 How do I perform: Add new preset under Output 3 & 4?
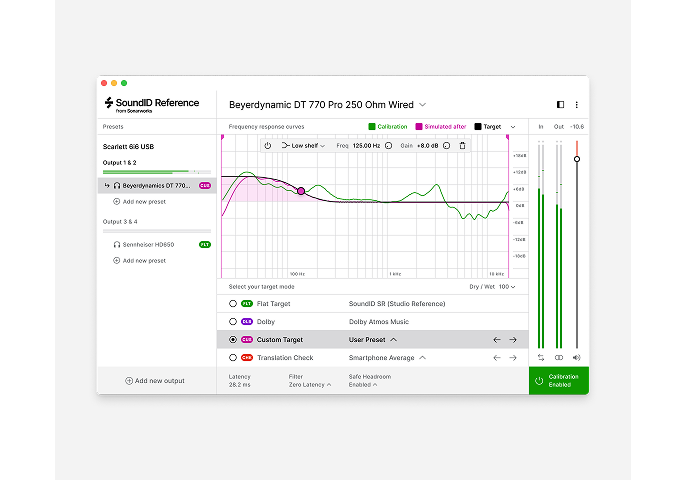point(140,261)
